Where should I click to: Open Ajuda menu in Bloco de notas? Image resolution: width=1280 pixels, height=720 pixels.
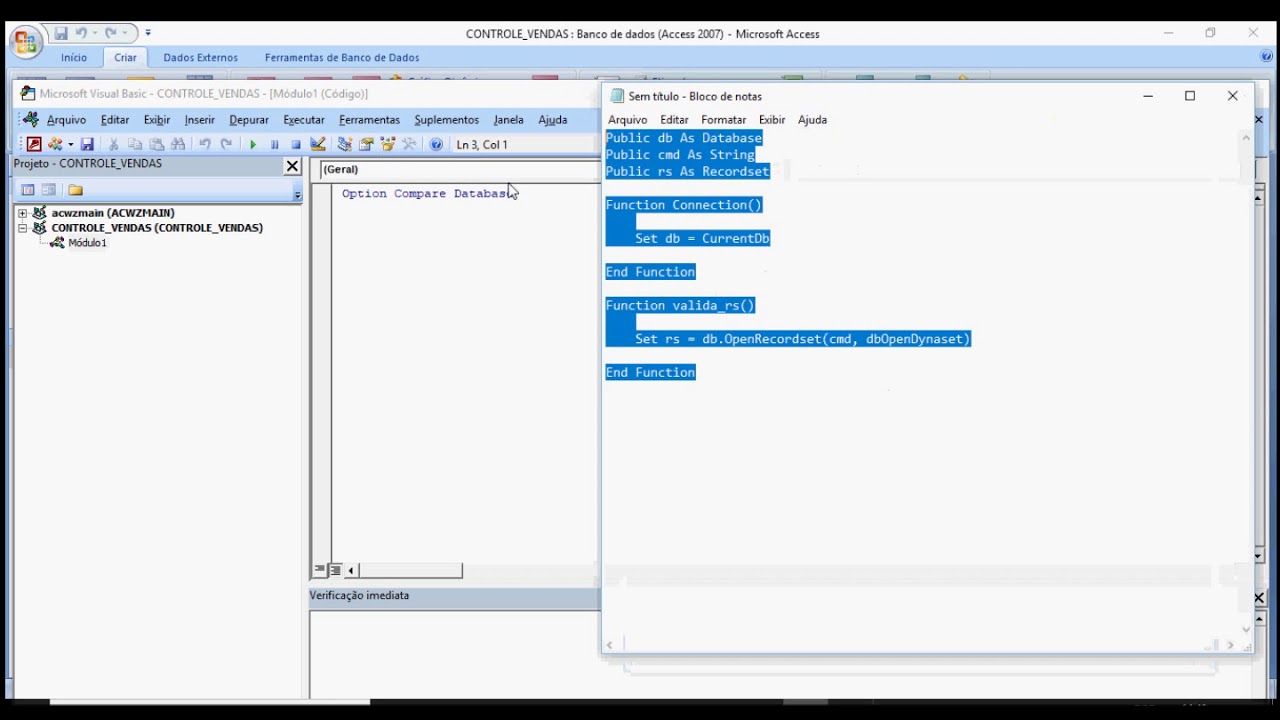pos(812,120)
